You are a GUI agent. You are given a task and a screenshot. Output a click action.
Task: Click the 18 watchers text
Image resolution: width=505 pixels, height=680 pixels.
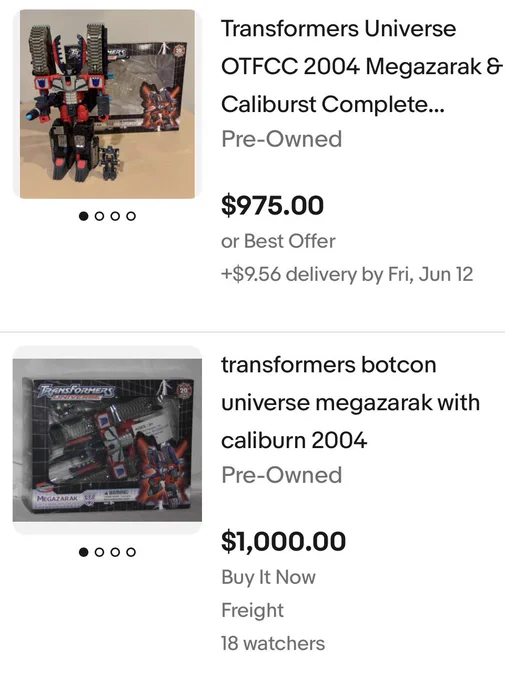(x=273, y=643)
